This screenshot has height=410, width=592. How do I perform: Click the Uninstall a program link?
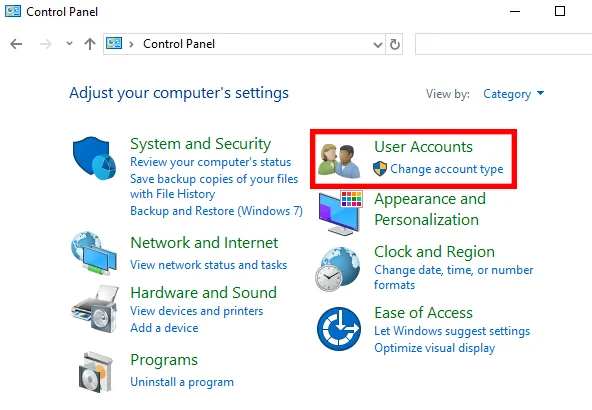click(x=182, y=382)
